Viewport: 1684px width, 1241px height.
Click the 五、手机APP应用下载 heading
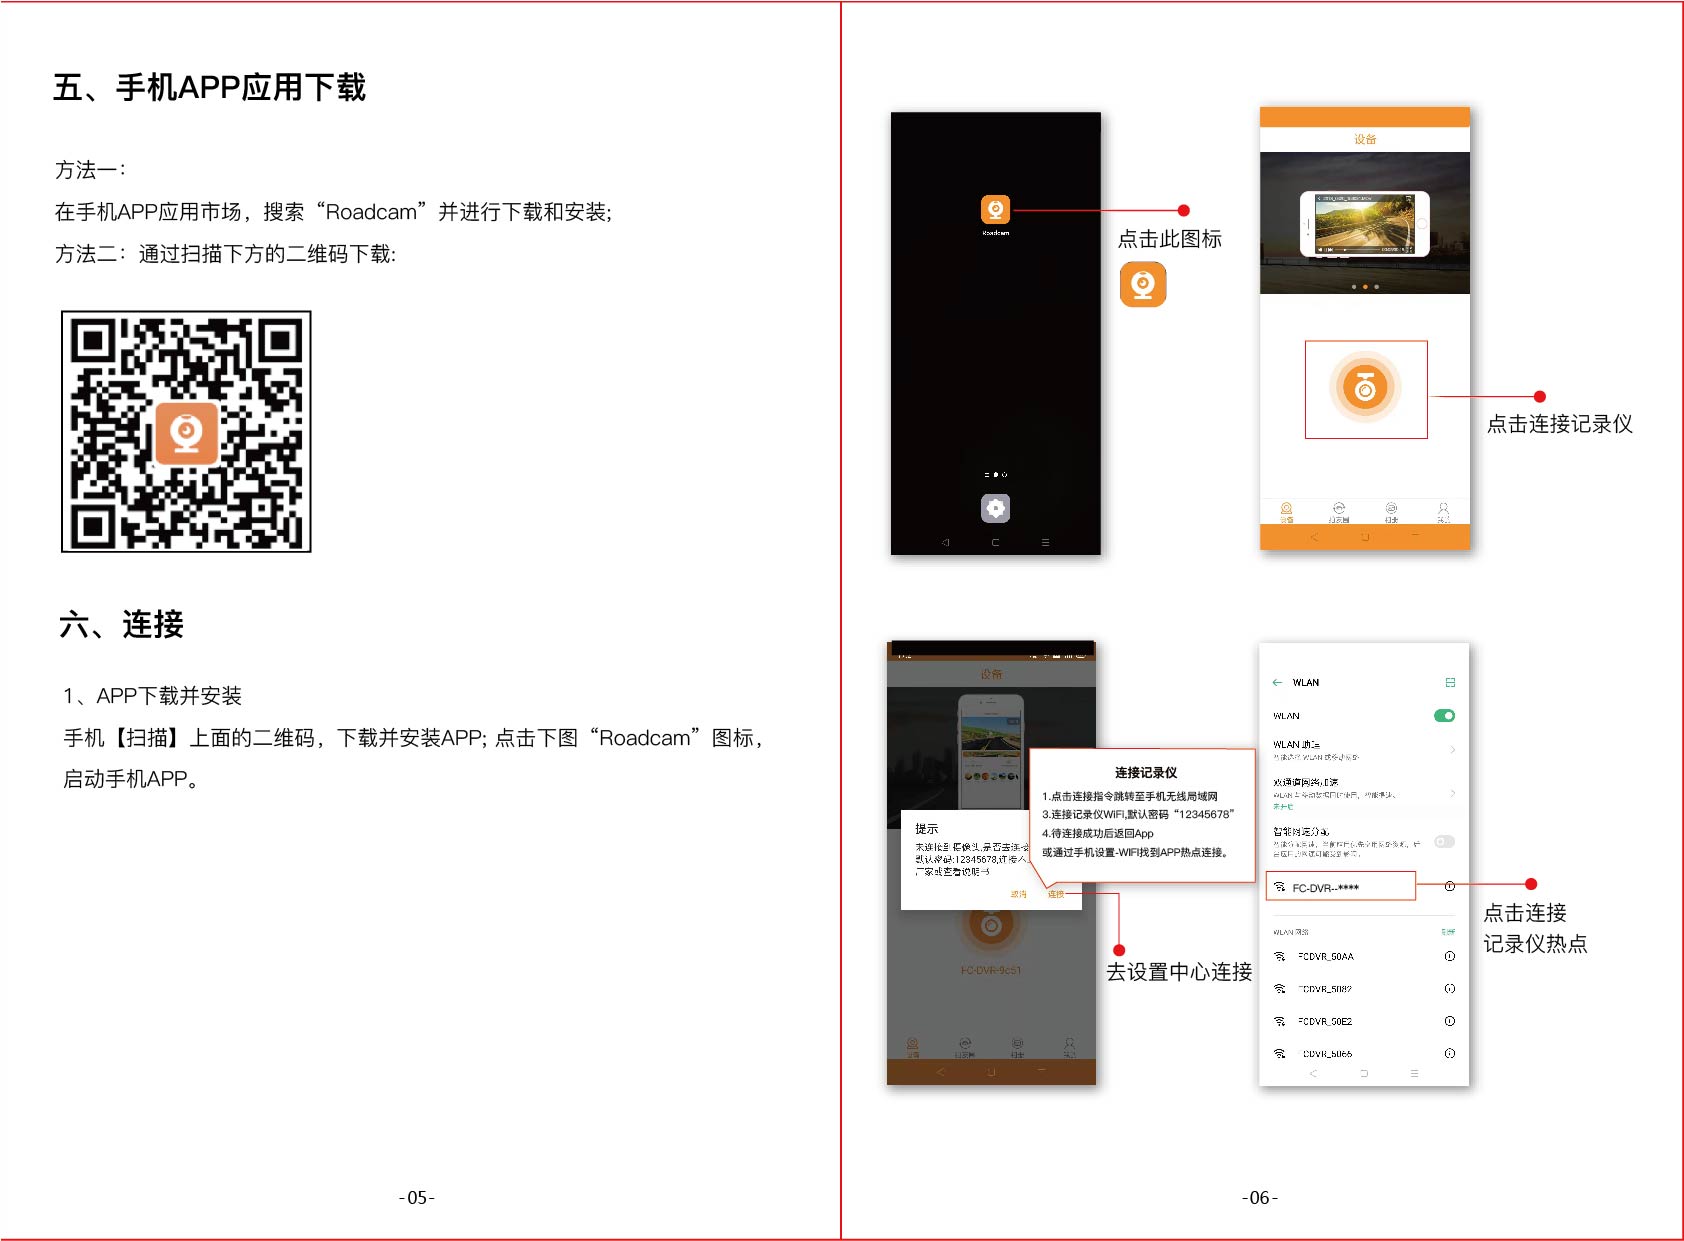209,87
